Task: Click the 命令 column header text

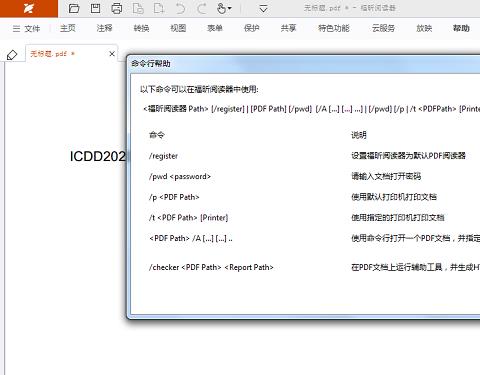Action: [157, 135]
